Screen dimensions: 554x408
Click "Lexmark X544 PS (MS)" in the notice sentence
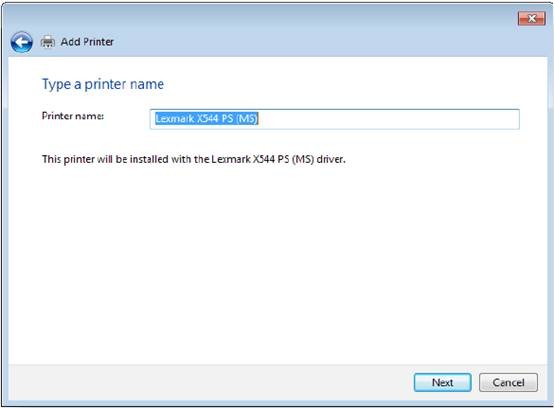coord(263,159)
